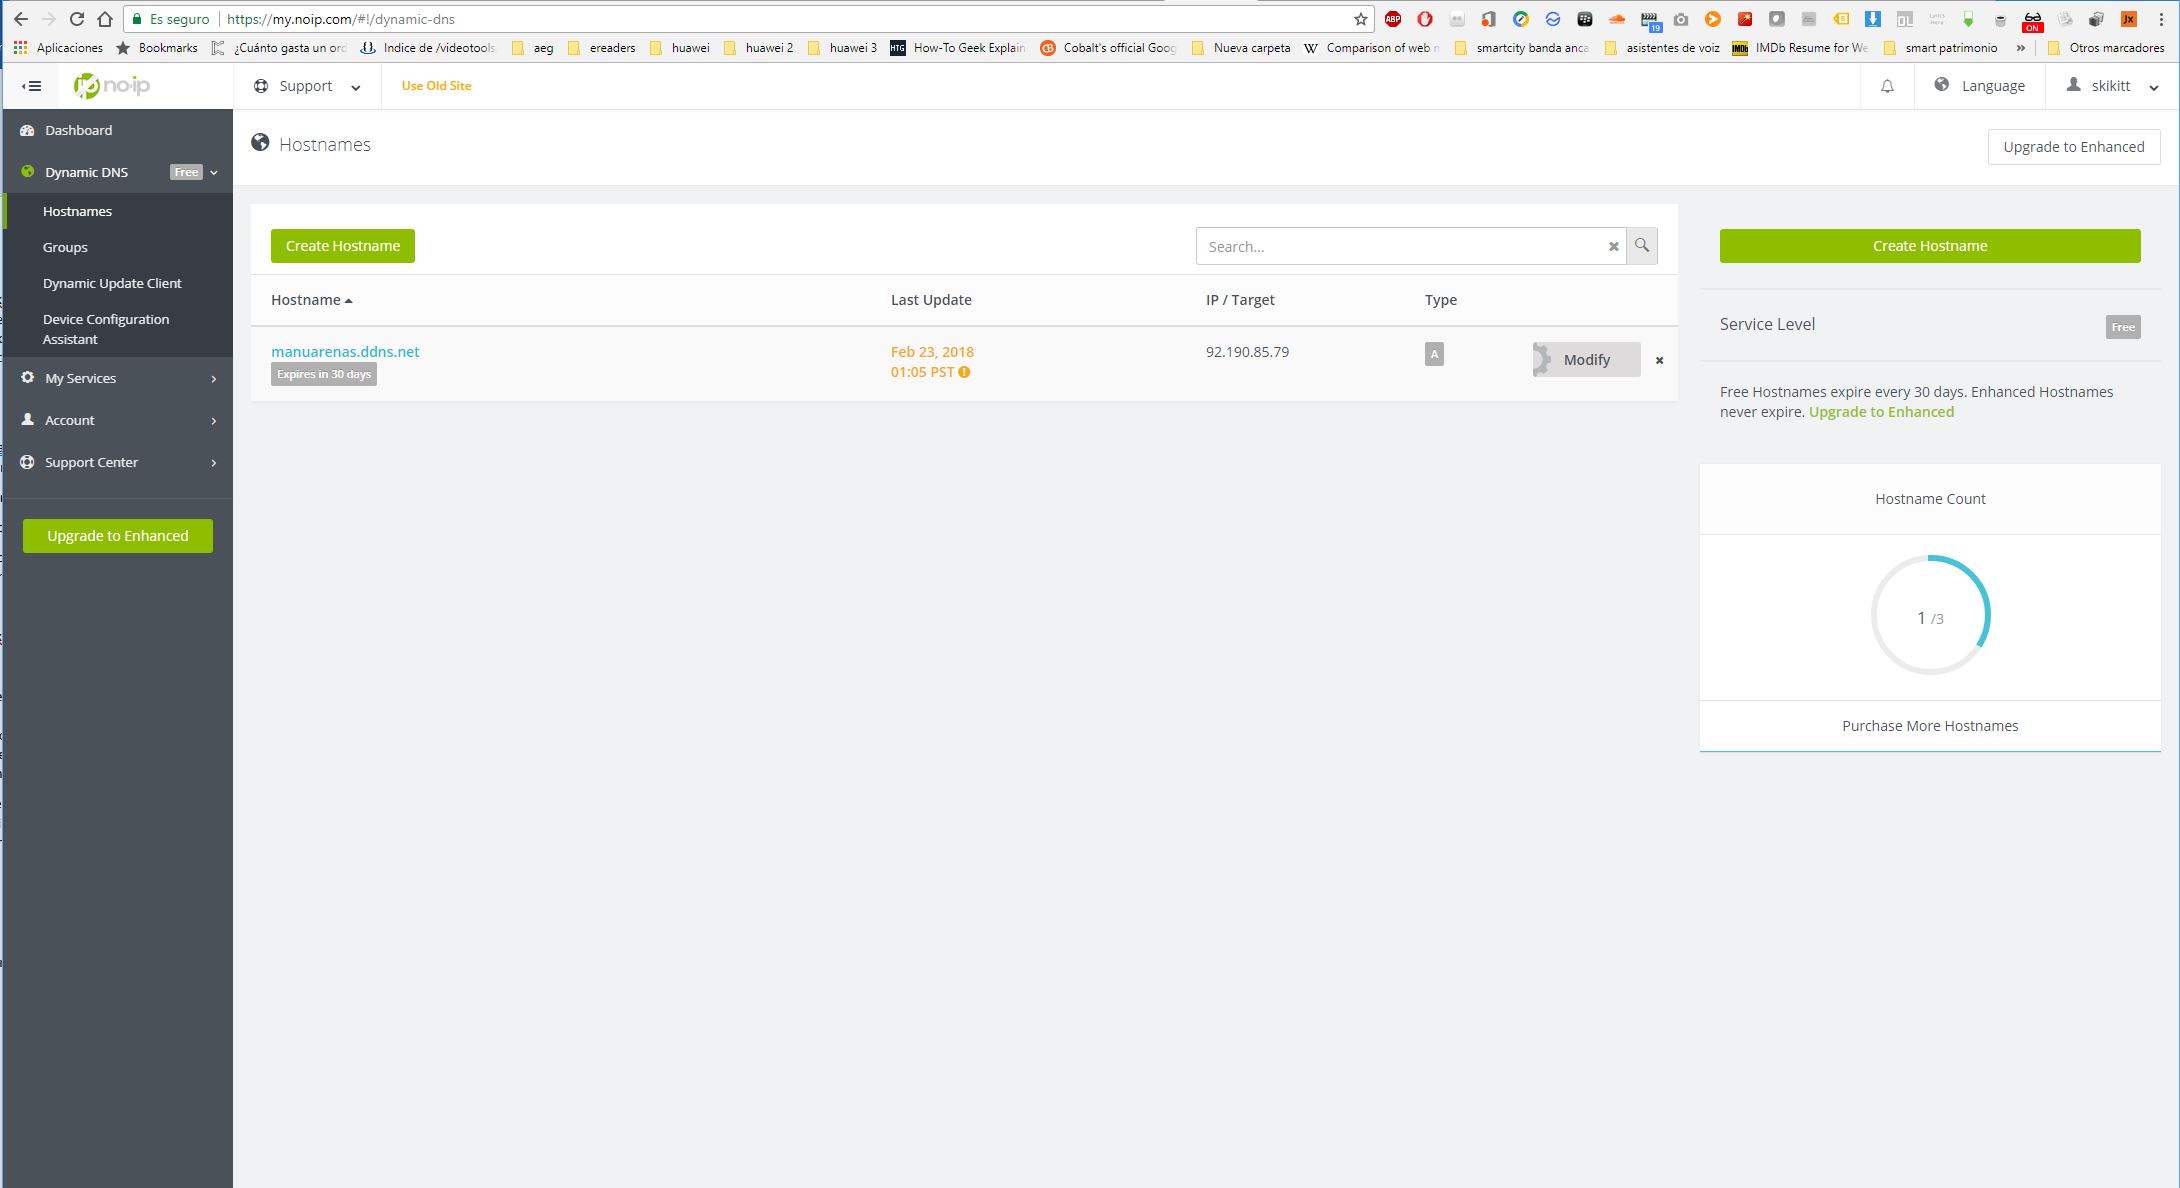Screen dimensions: 2180x1188
Task: Open Groups in sidebar menu
Action: coord(65,247)
